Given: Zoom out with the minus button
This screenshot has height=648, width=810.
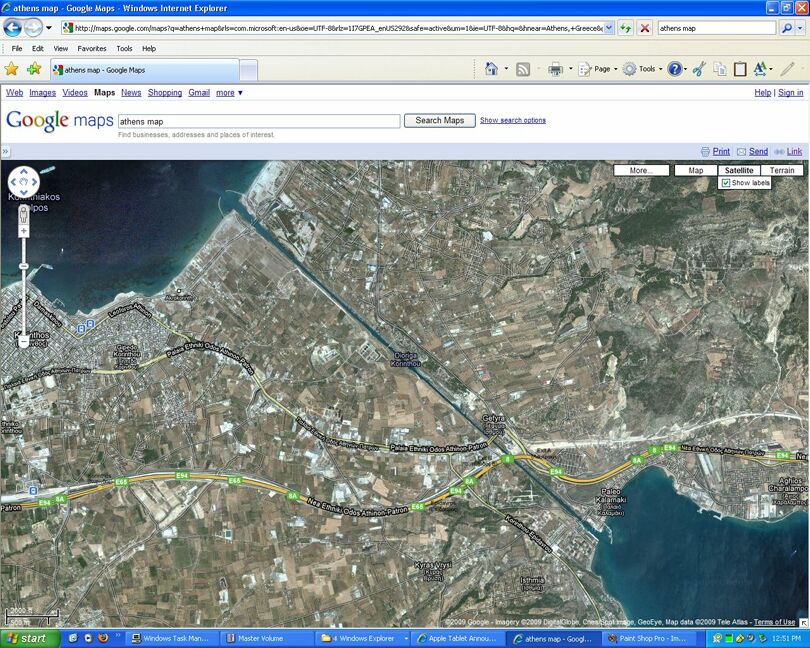Looking at the screenshot, I should (23, 342).
